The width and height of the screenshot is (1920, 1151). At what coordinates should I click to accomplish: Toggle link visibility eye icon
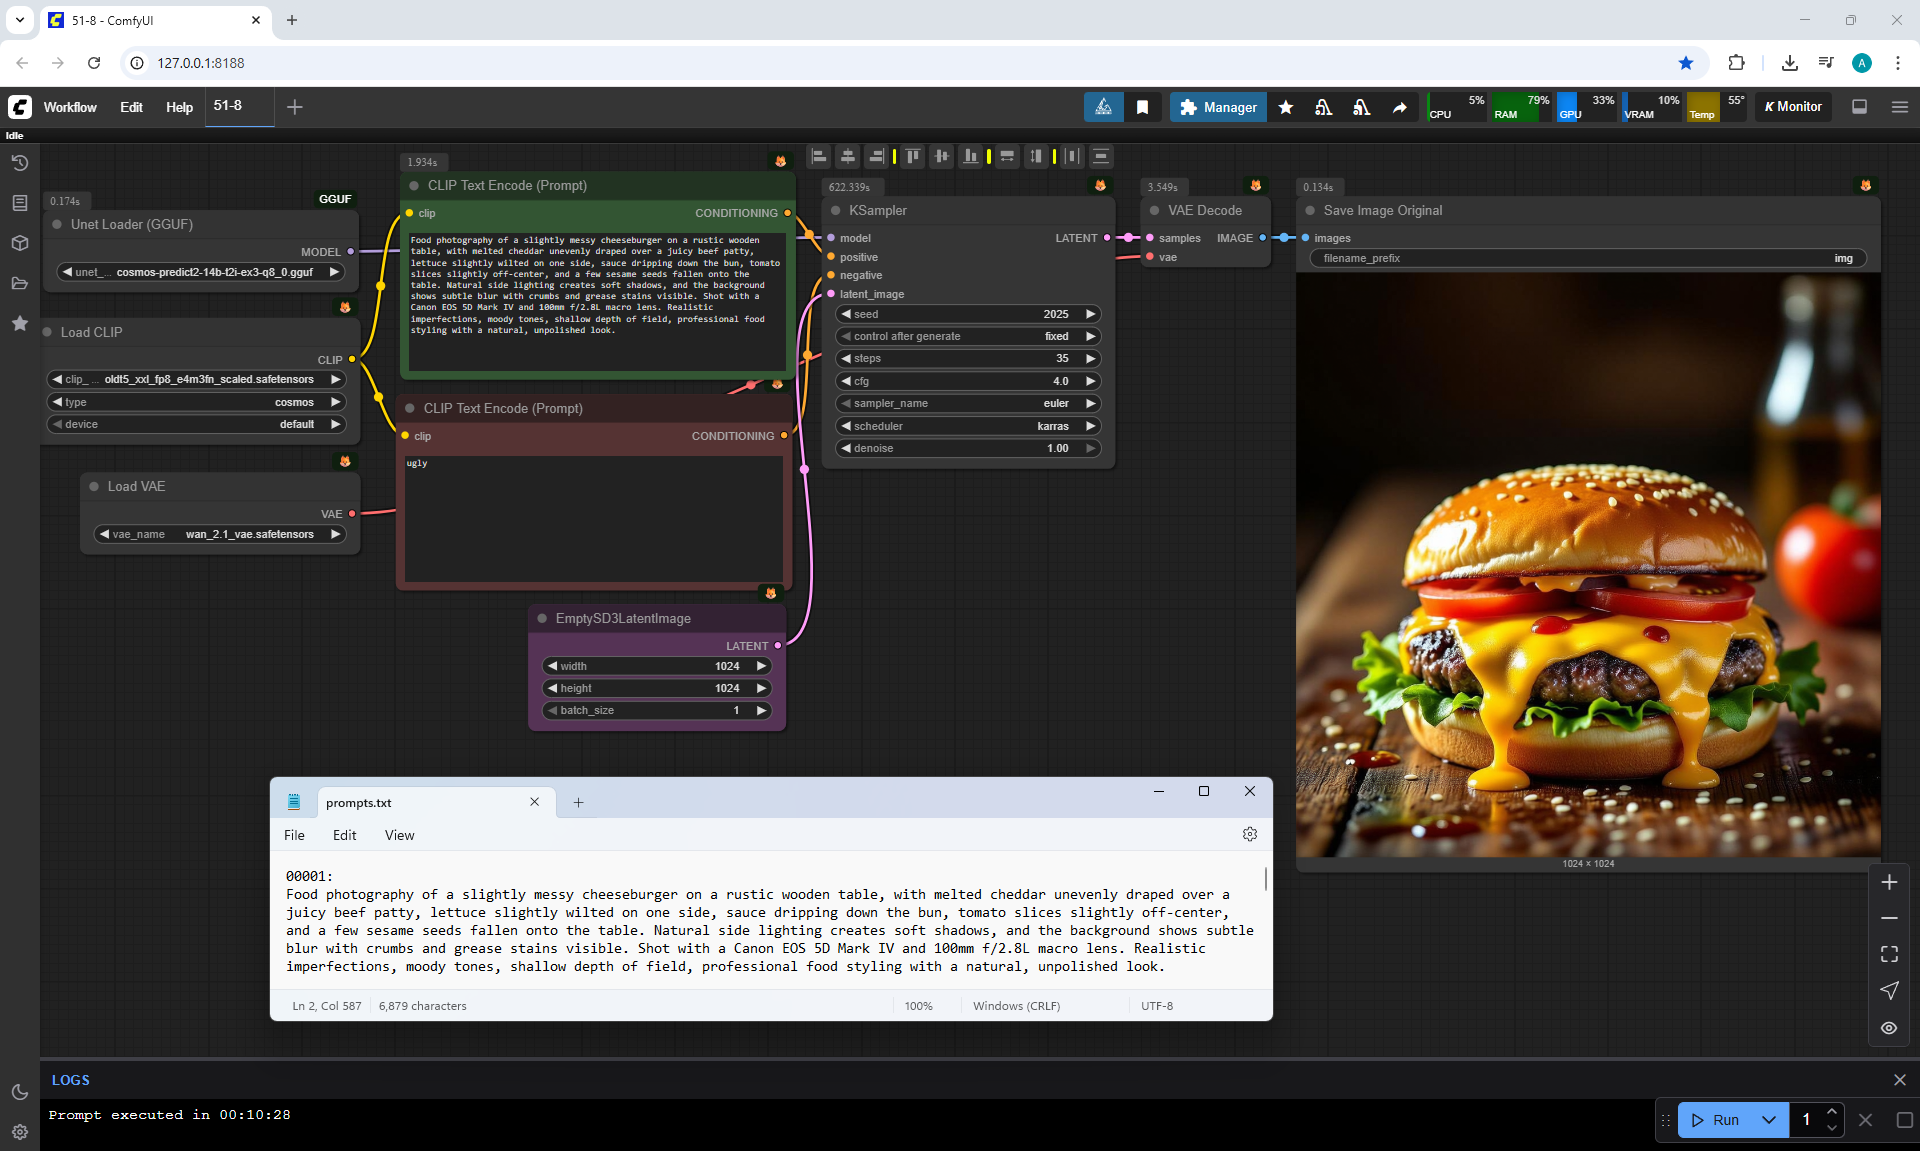pos(1889,1028)
